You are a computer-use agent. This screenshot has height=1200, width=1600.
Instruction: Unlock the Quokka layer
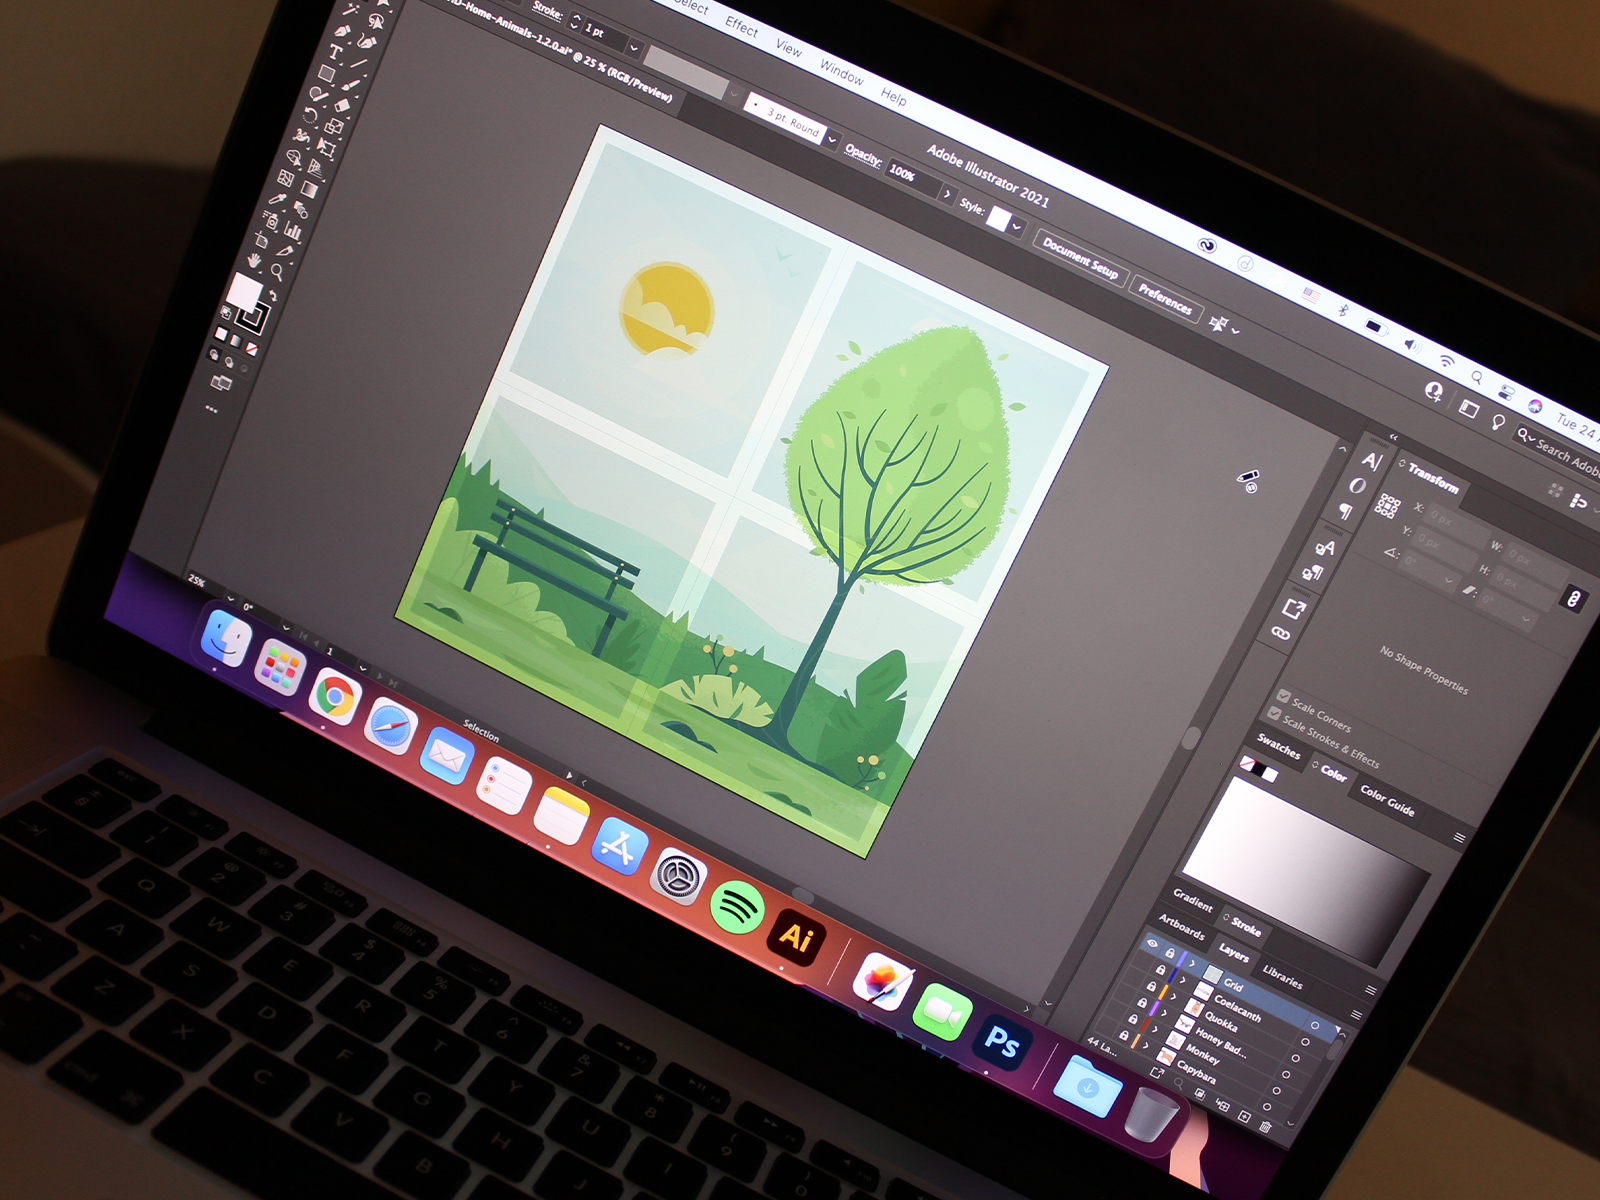point(1151,986)
